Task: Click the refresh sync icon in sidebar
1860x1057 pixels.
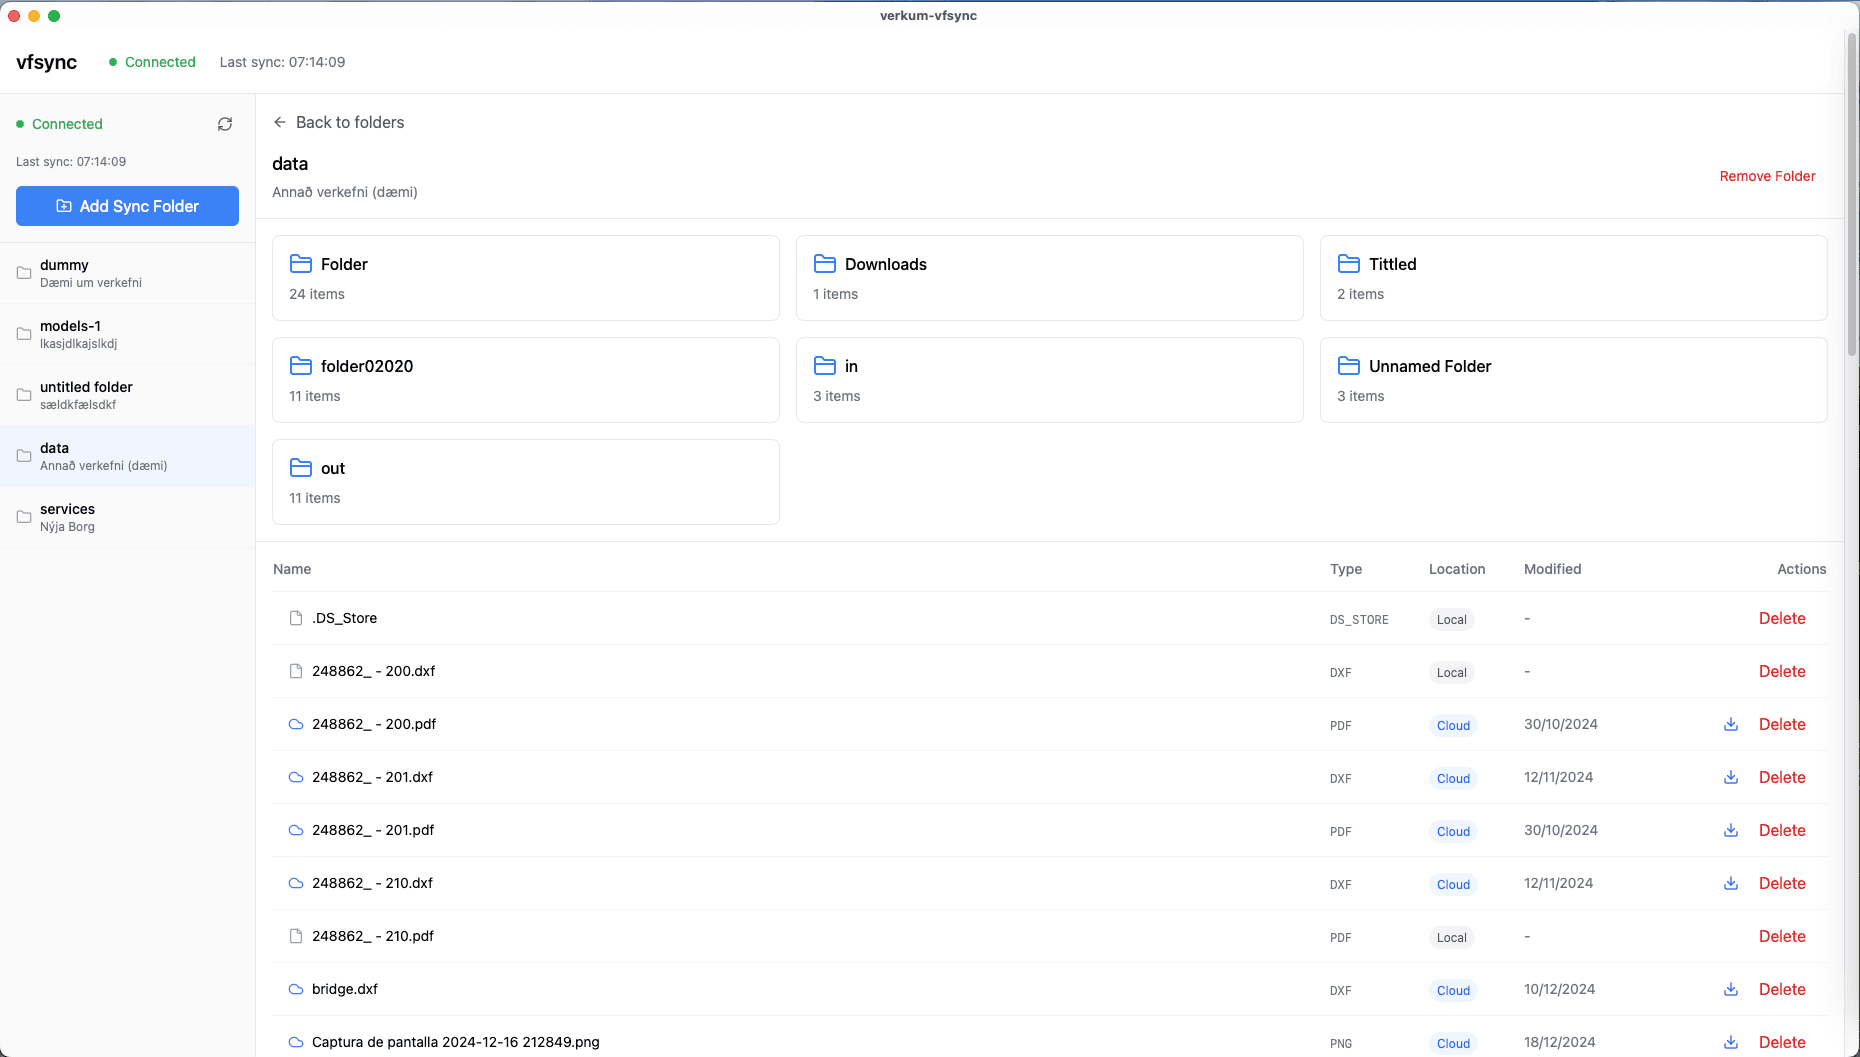Action: click(225, 124)
